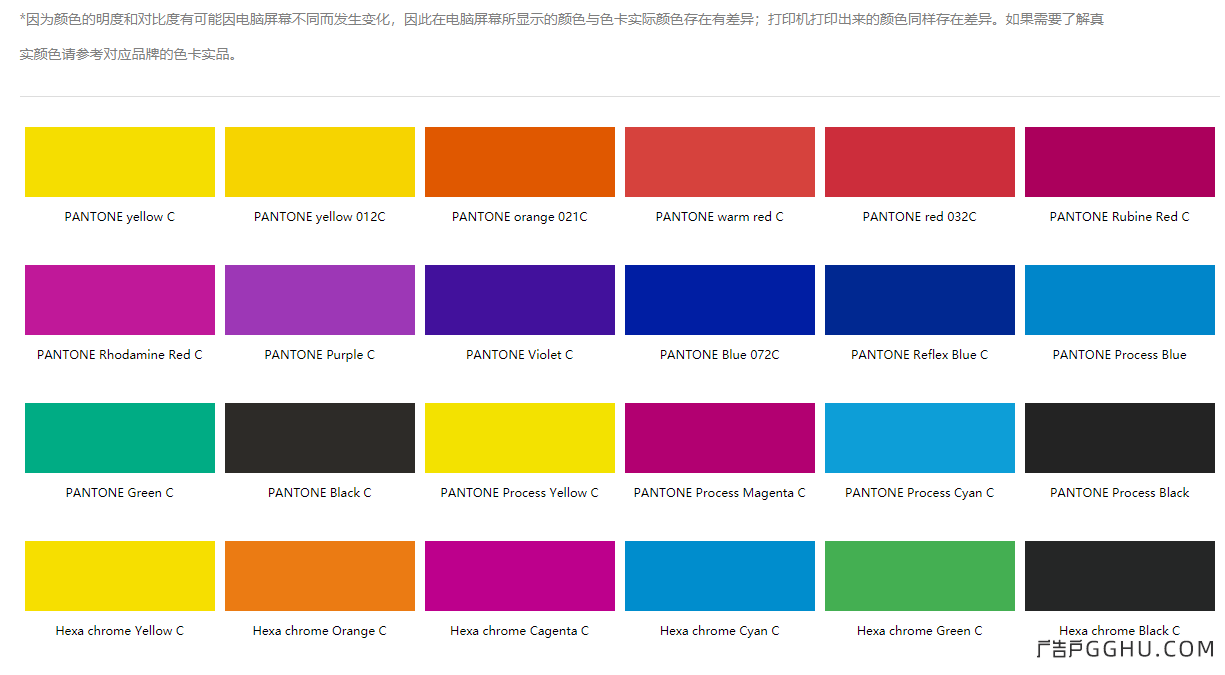Choose the Hexa chrome Cyan C swatch
The image size is (1225, 675).
720,576
